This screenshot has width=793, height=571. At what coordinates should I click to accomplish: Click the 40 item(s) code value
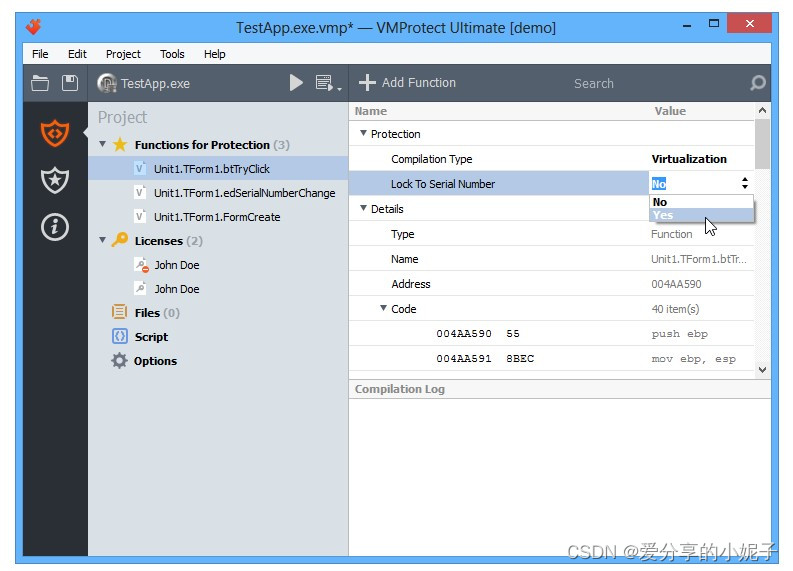(675, 309)
